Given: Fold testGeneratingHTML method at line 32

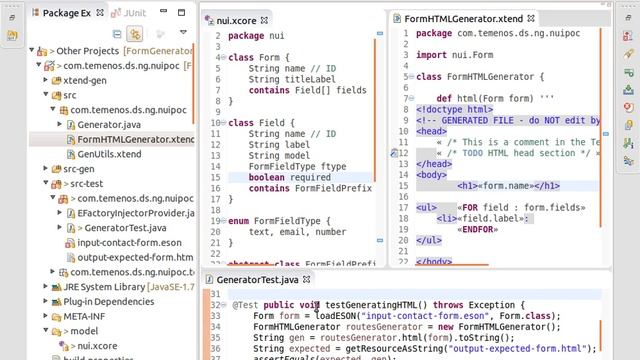Looking at the screenshot, I should [224, 305].
